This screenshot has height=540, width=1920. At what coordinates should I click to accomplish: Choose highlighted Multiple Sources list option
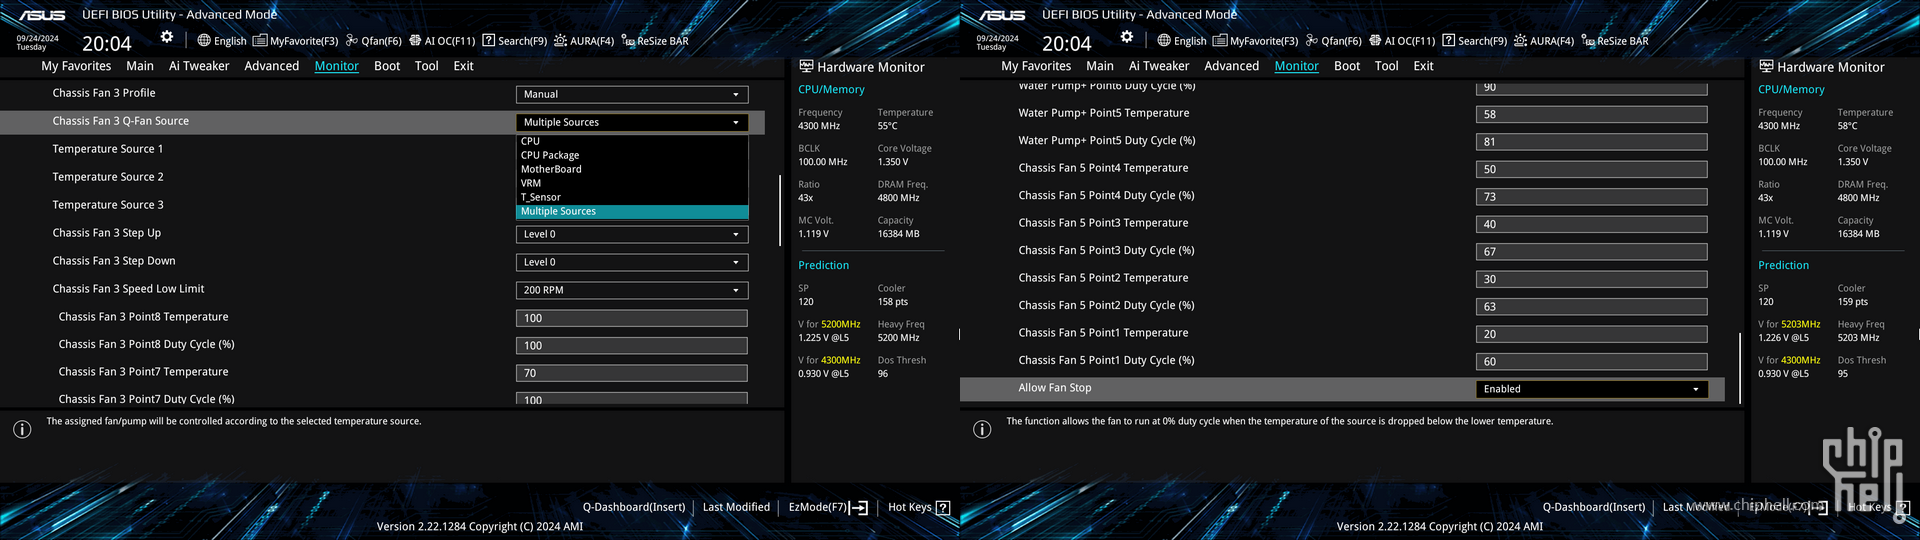point(632,211)
